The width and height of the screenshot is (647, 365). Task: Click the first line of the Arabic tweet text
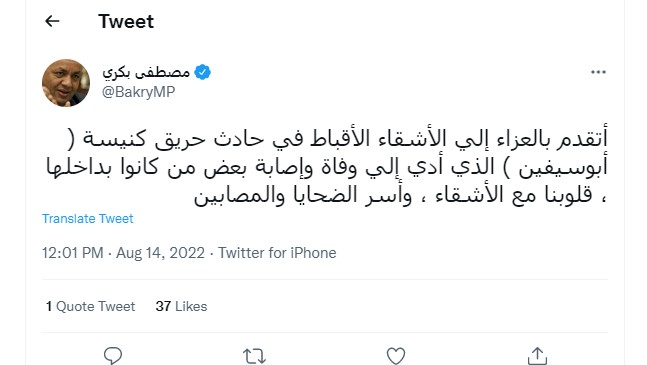[338, 139]
